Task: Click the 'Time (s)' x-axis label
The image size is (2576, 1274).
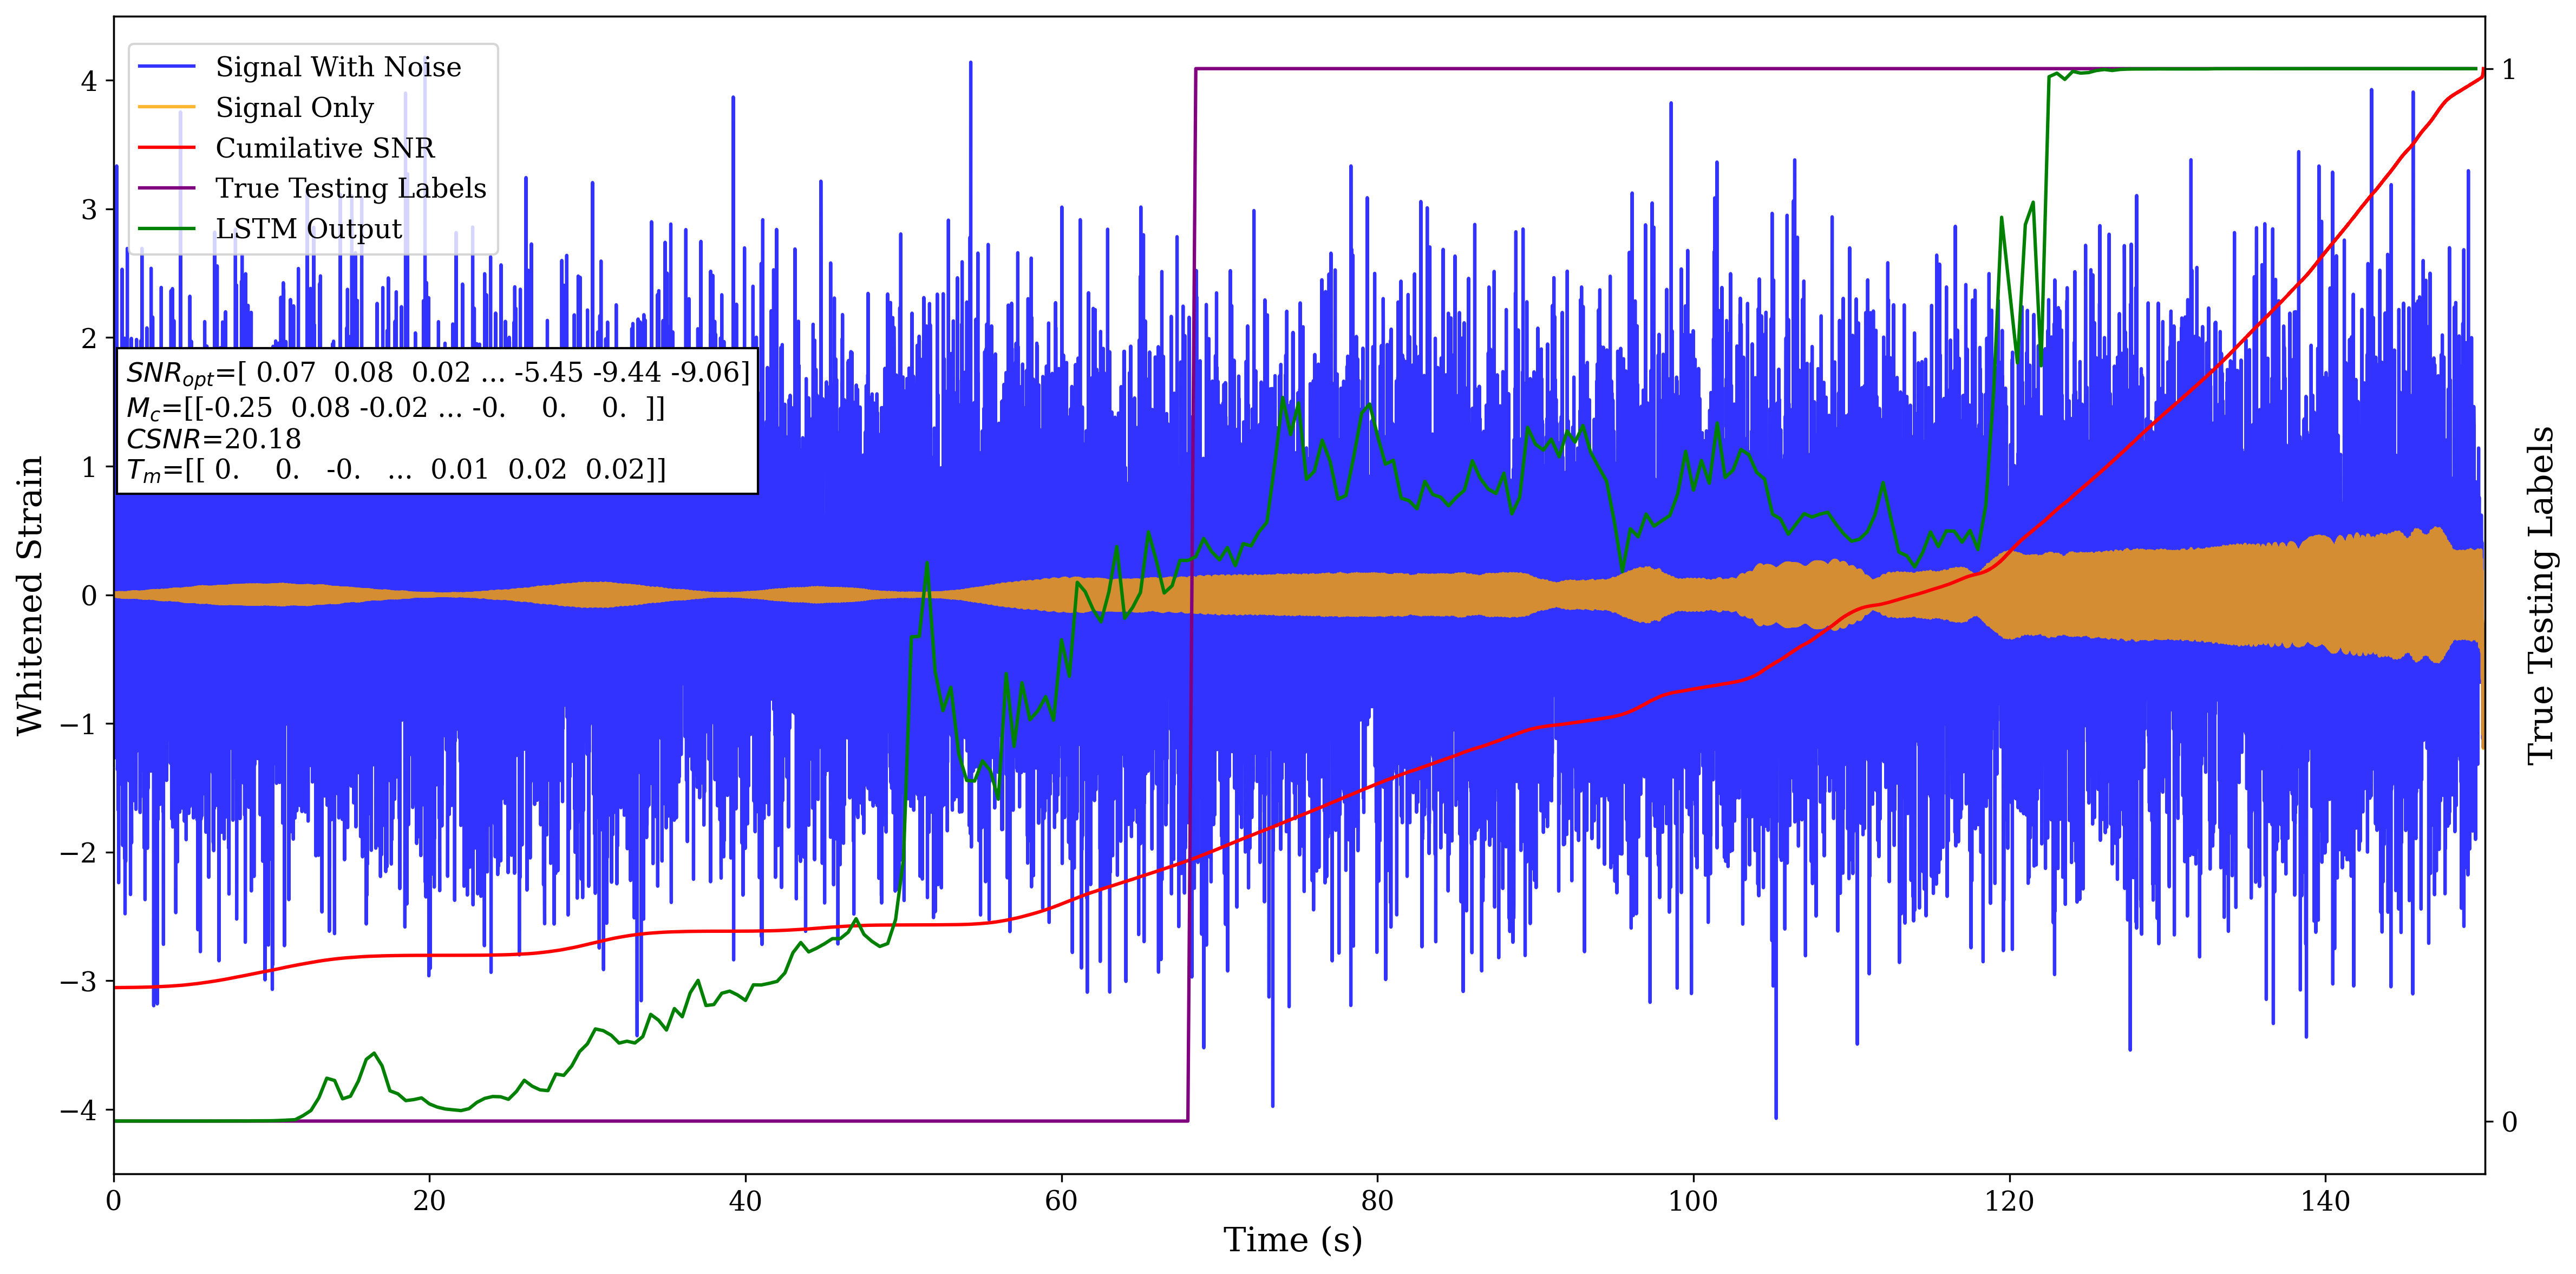Action: (x=1292, y=1240)
